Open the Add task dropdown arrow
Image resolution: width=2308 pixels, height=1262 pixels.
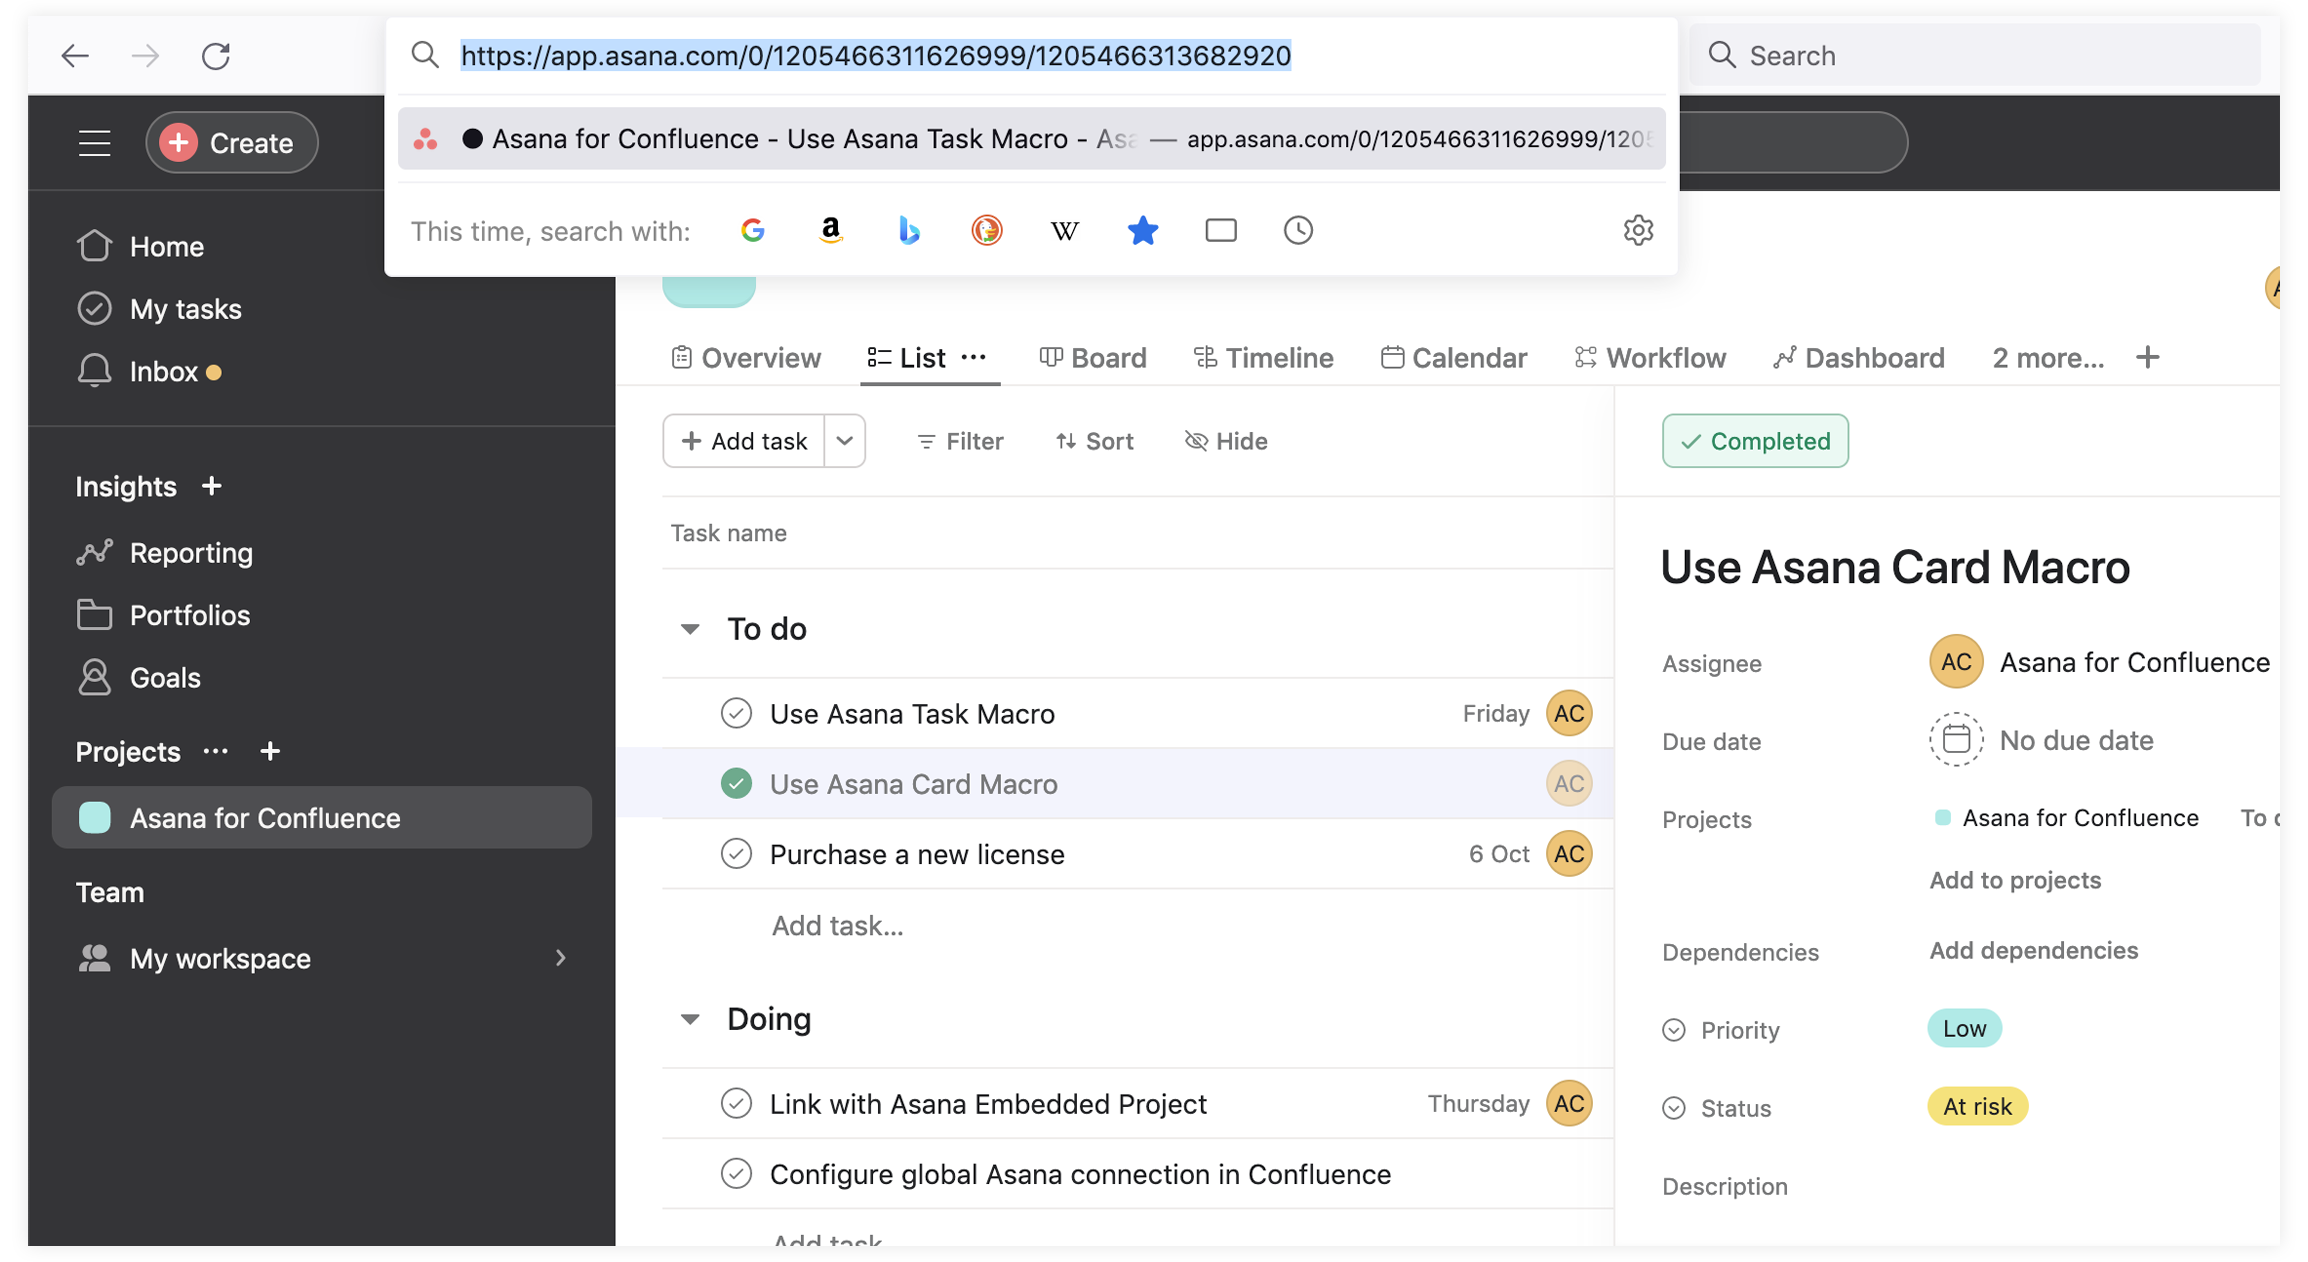(845, 441)
